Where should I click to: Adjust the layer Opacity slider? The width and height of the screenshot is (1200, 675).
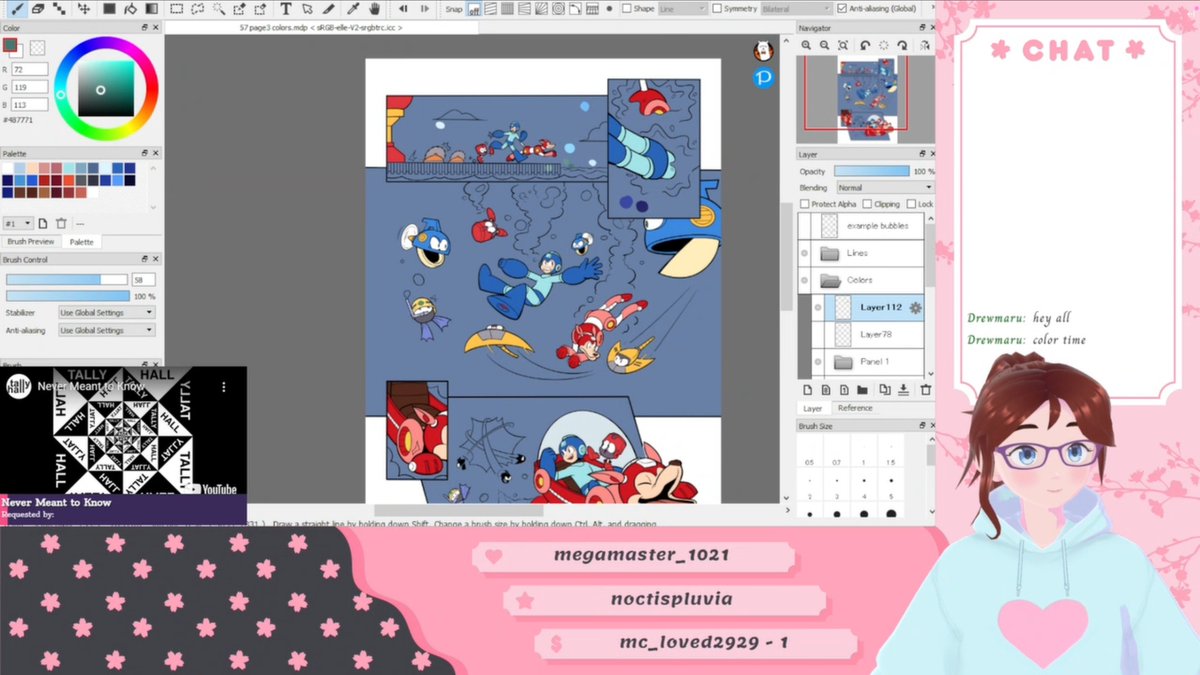coord(872,171)
